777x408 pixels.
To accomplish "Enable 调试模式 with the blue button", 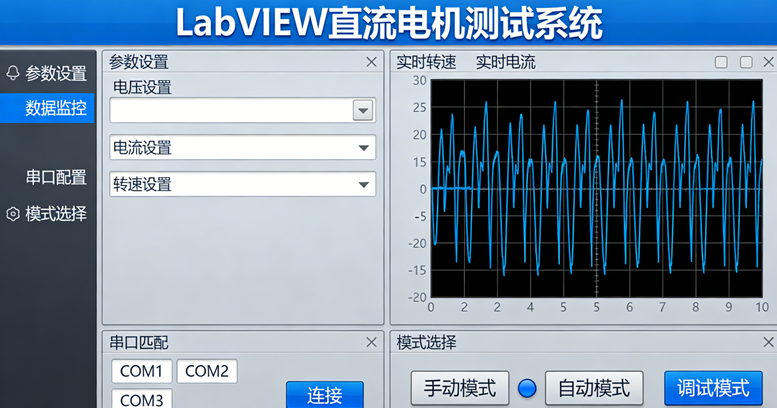I will point(713,388).
